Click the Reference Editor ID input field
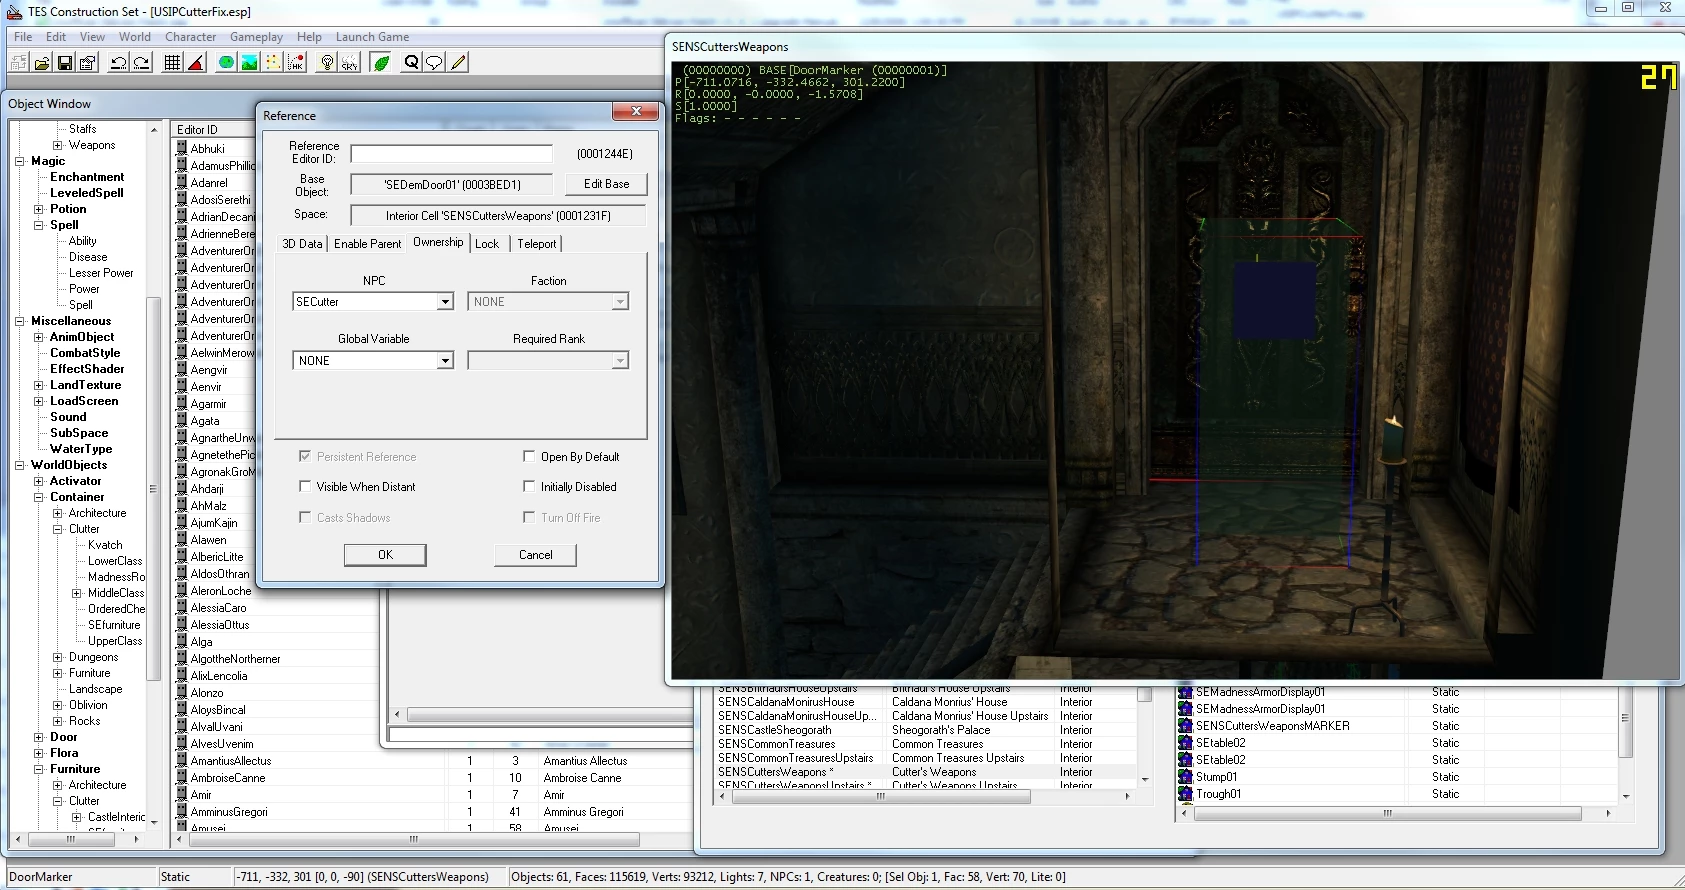Image resolution: width=1685 pixels, height=890 pixels. pos(451,154)
